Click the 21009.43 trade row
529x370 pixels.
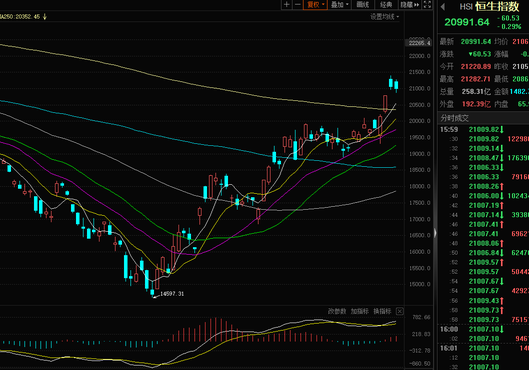(x=483, y=300)
